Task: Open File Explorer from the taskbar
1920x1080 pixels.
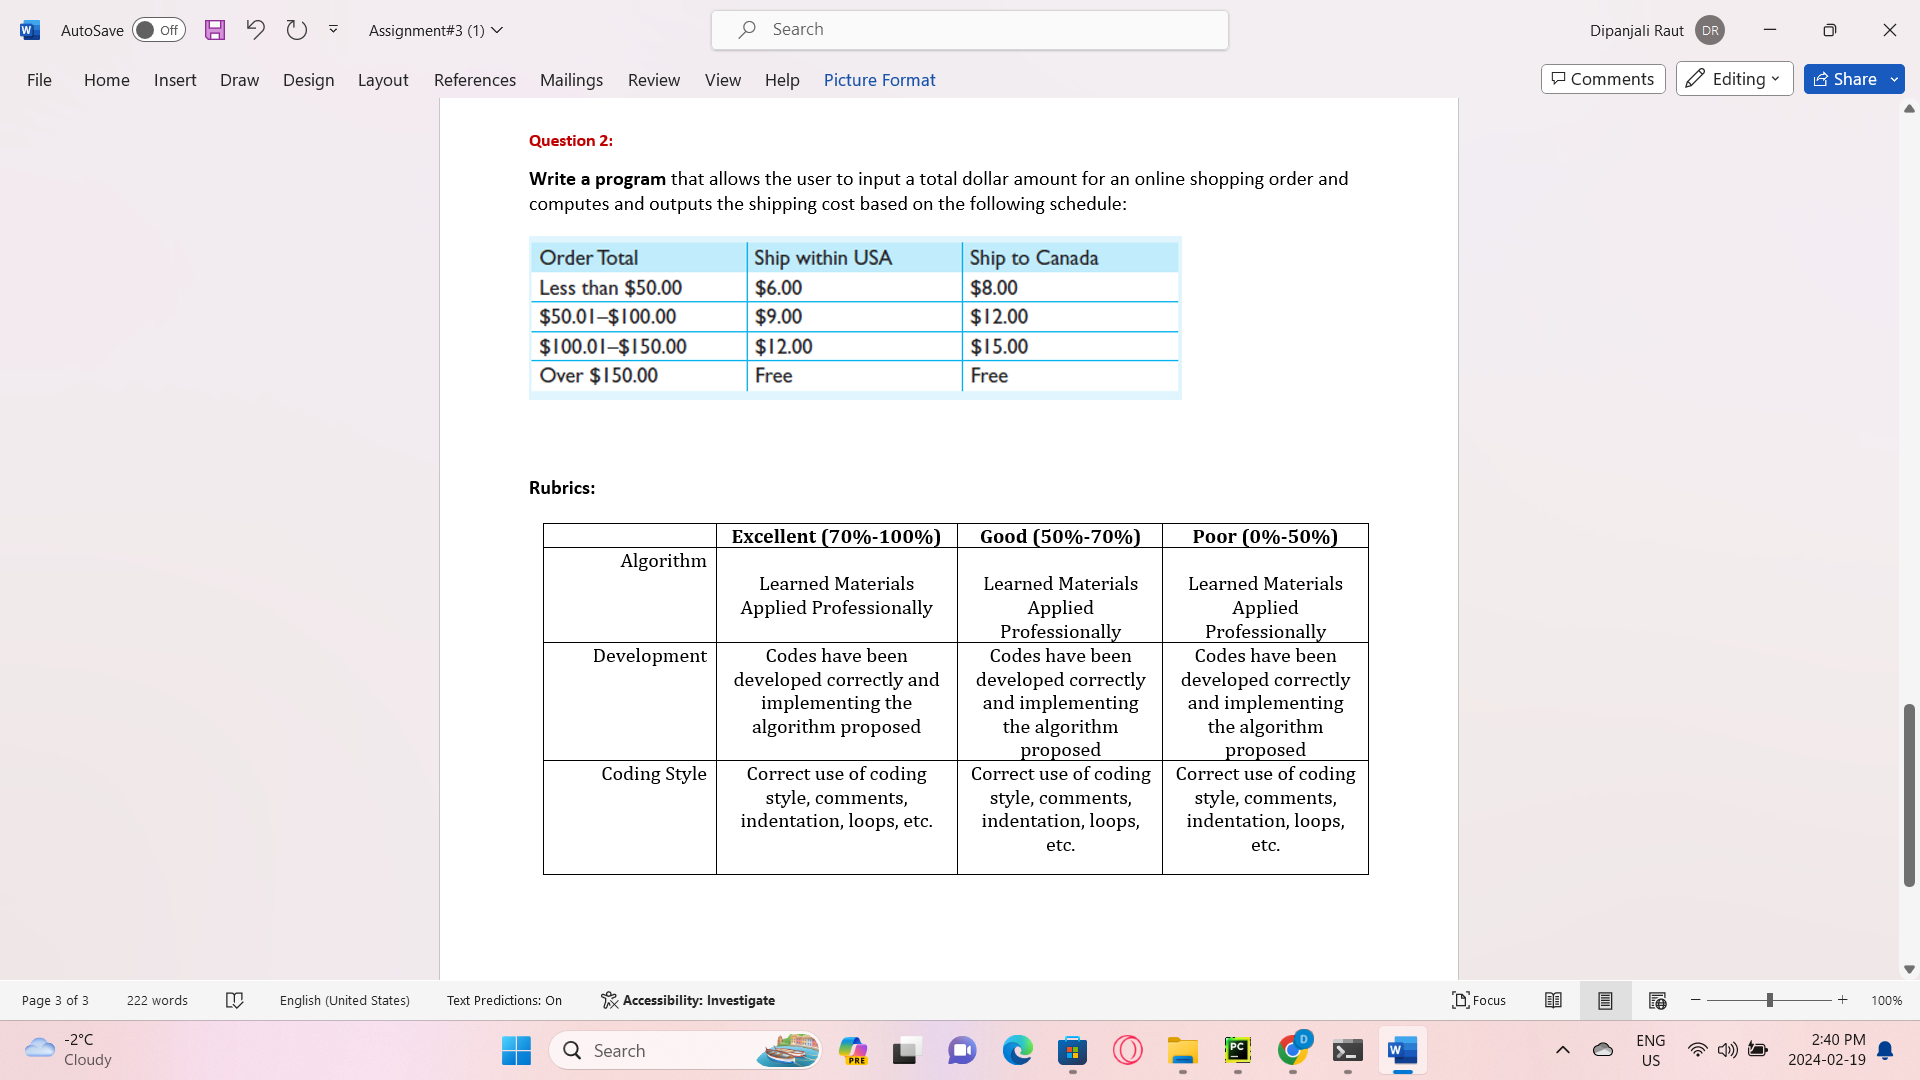Action: [1183, 1050]
